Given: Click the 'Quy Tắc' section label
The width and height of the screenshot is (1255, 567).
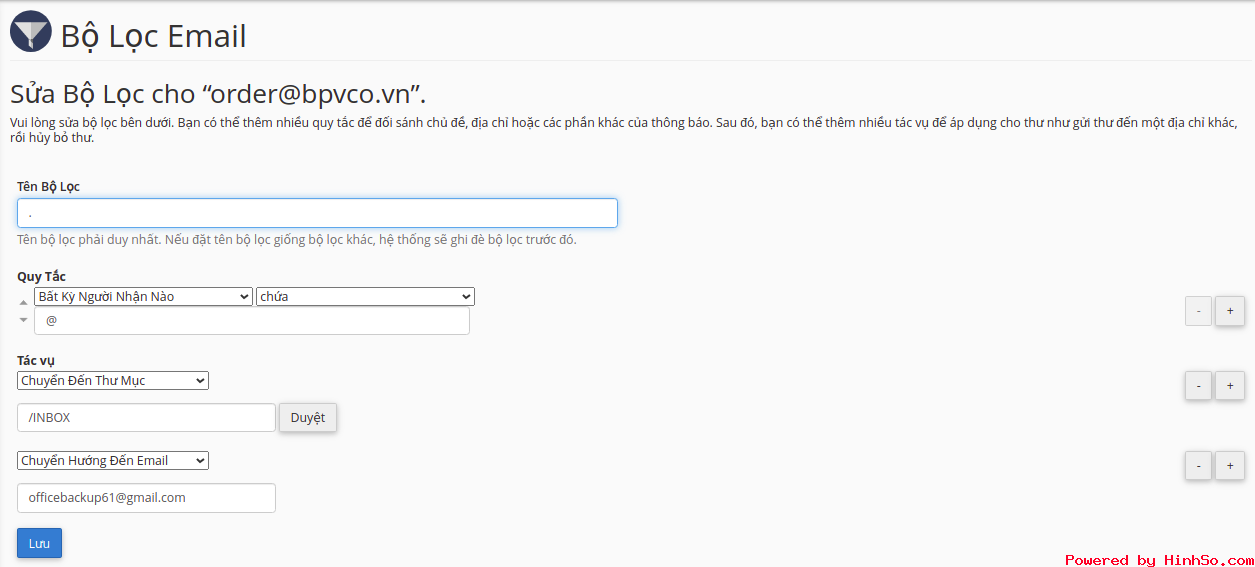Looking at the screenshot, I should tap(41, 276).
